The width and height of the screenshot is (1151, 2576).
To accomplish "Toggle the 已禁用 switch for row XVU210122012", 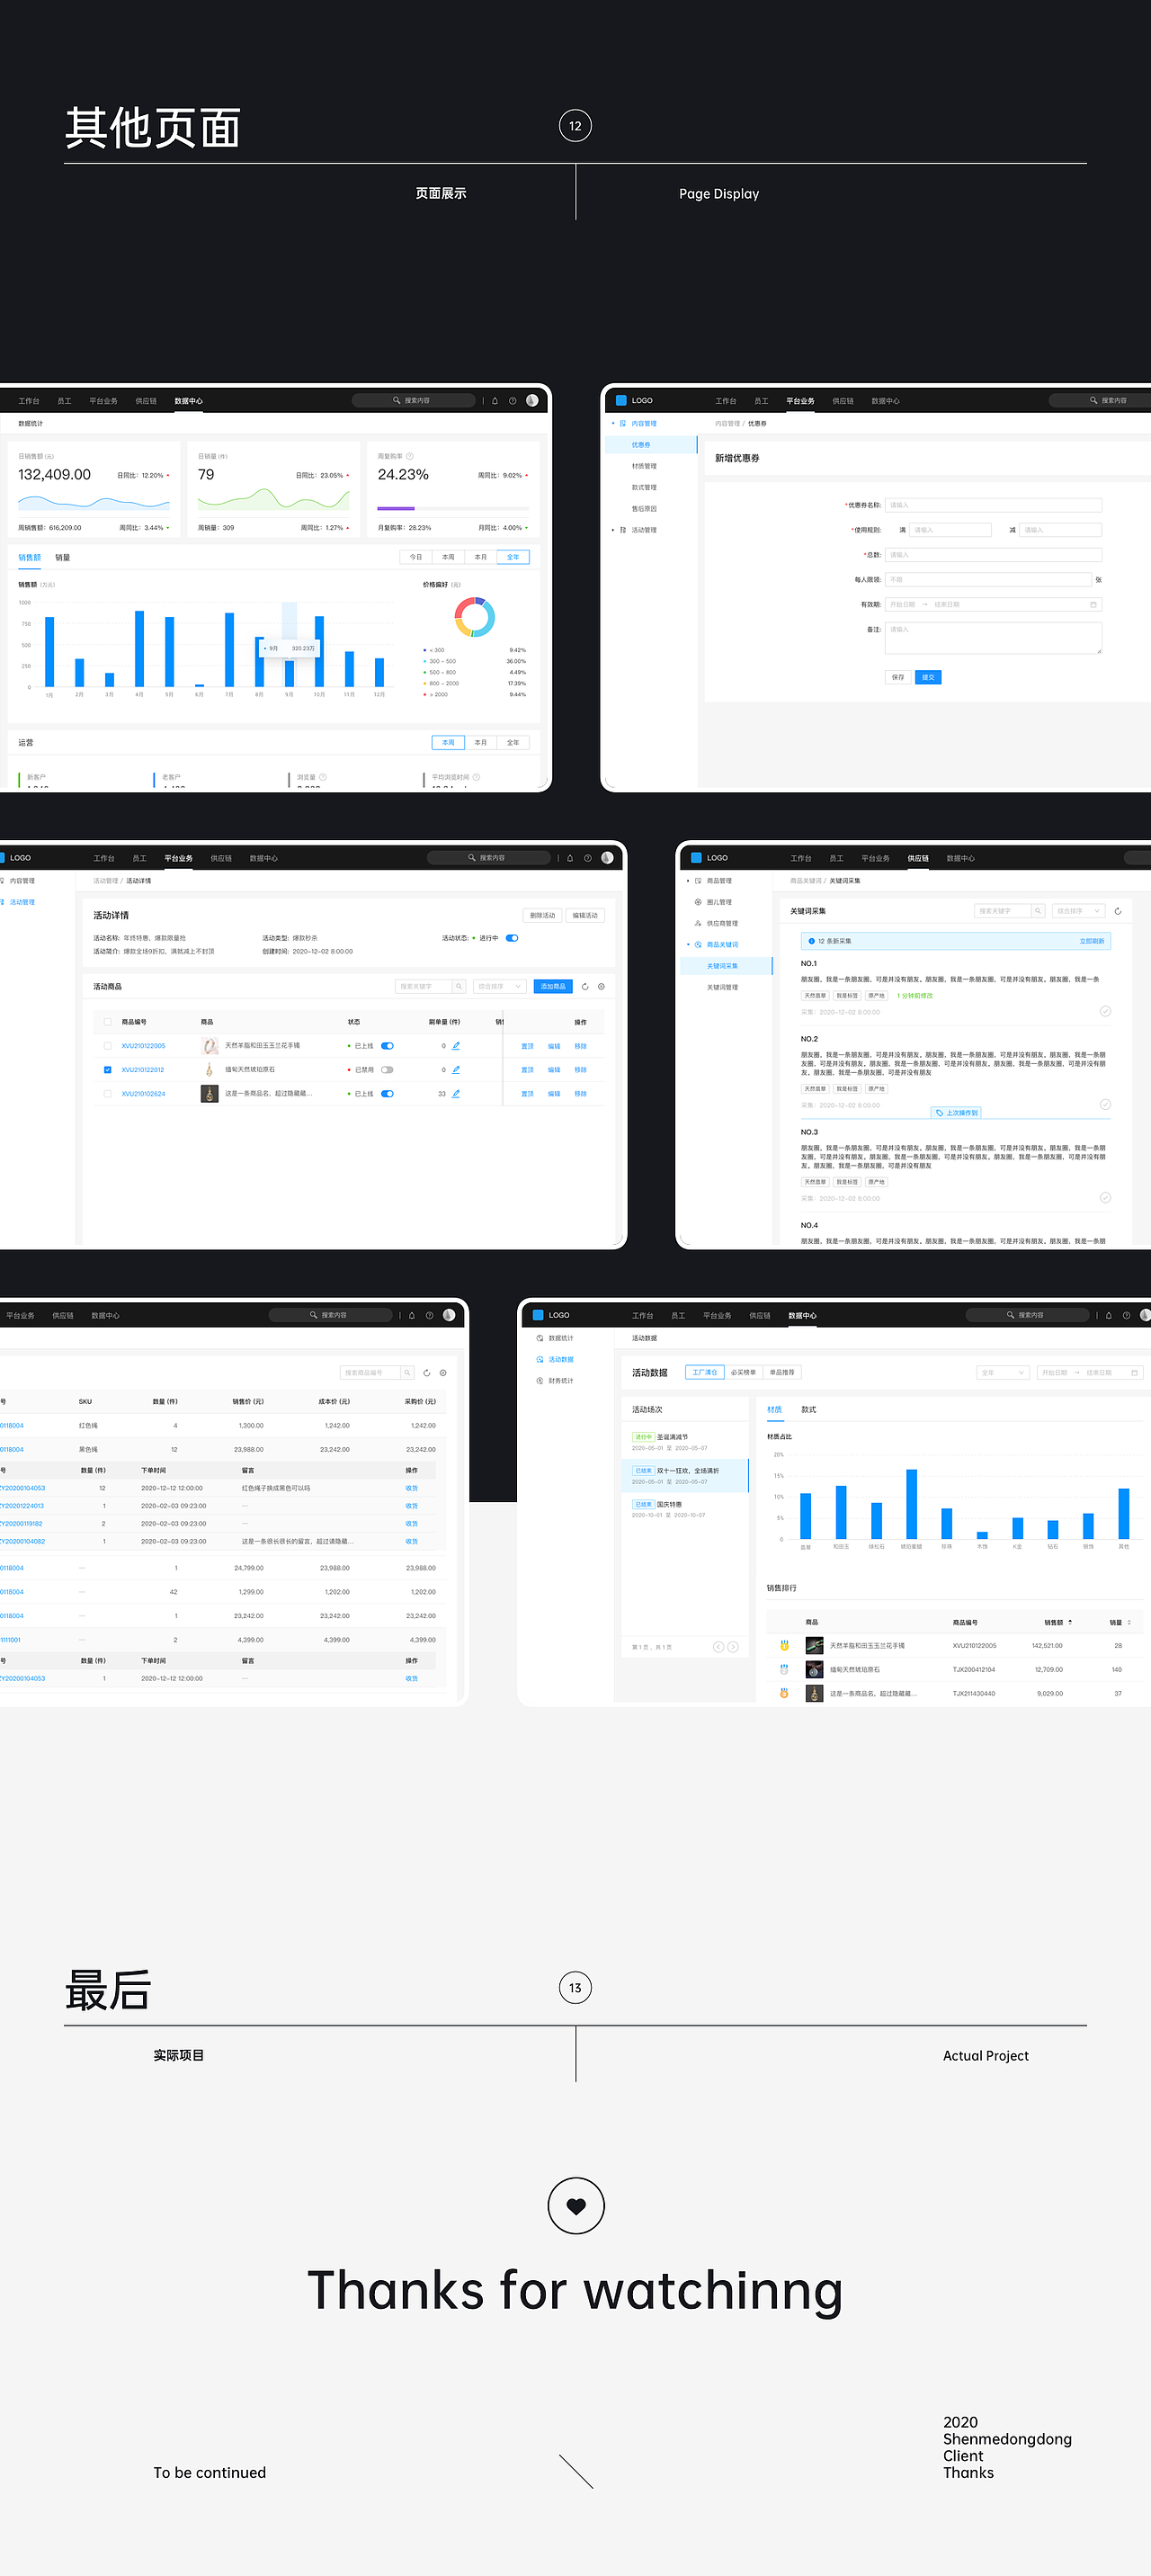I will (x=387, y=1070).
